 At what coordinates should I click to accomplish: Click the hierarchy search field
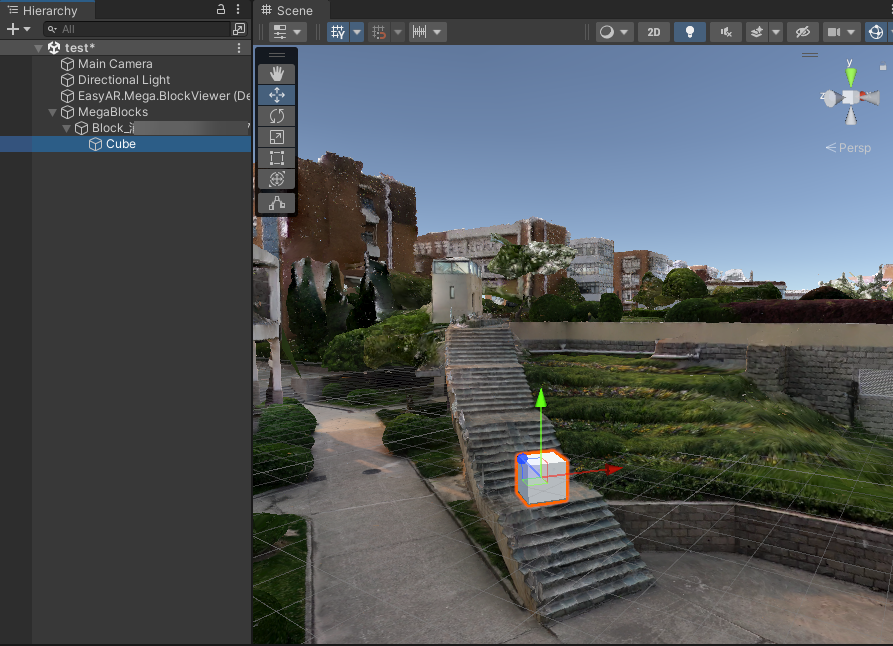(x=140, y=29)
